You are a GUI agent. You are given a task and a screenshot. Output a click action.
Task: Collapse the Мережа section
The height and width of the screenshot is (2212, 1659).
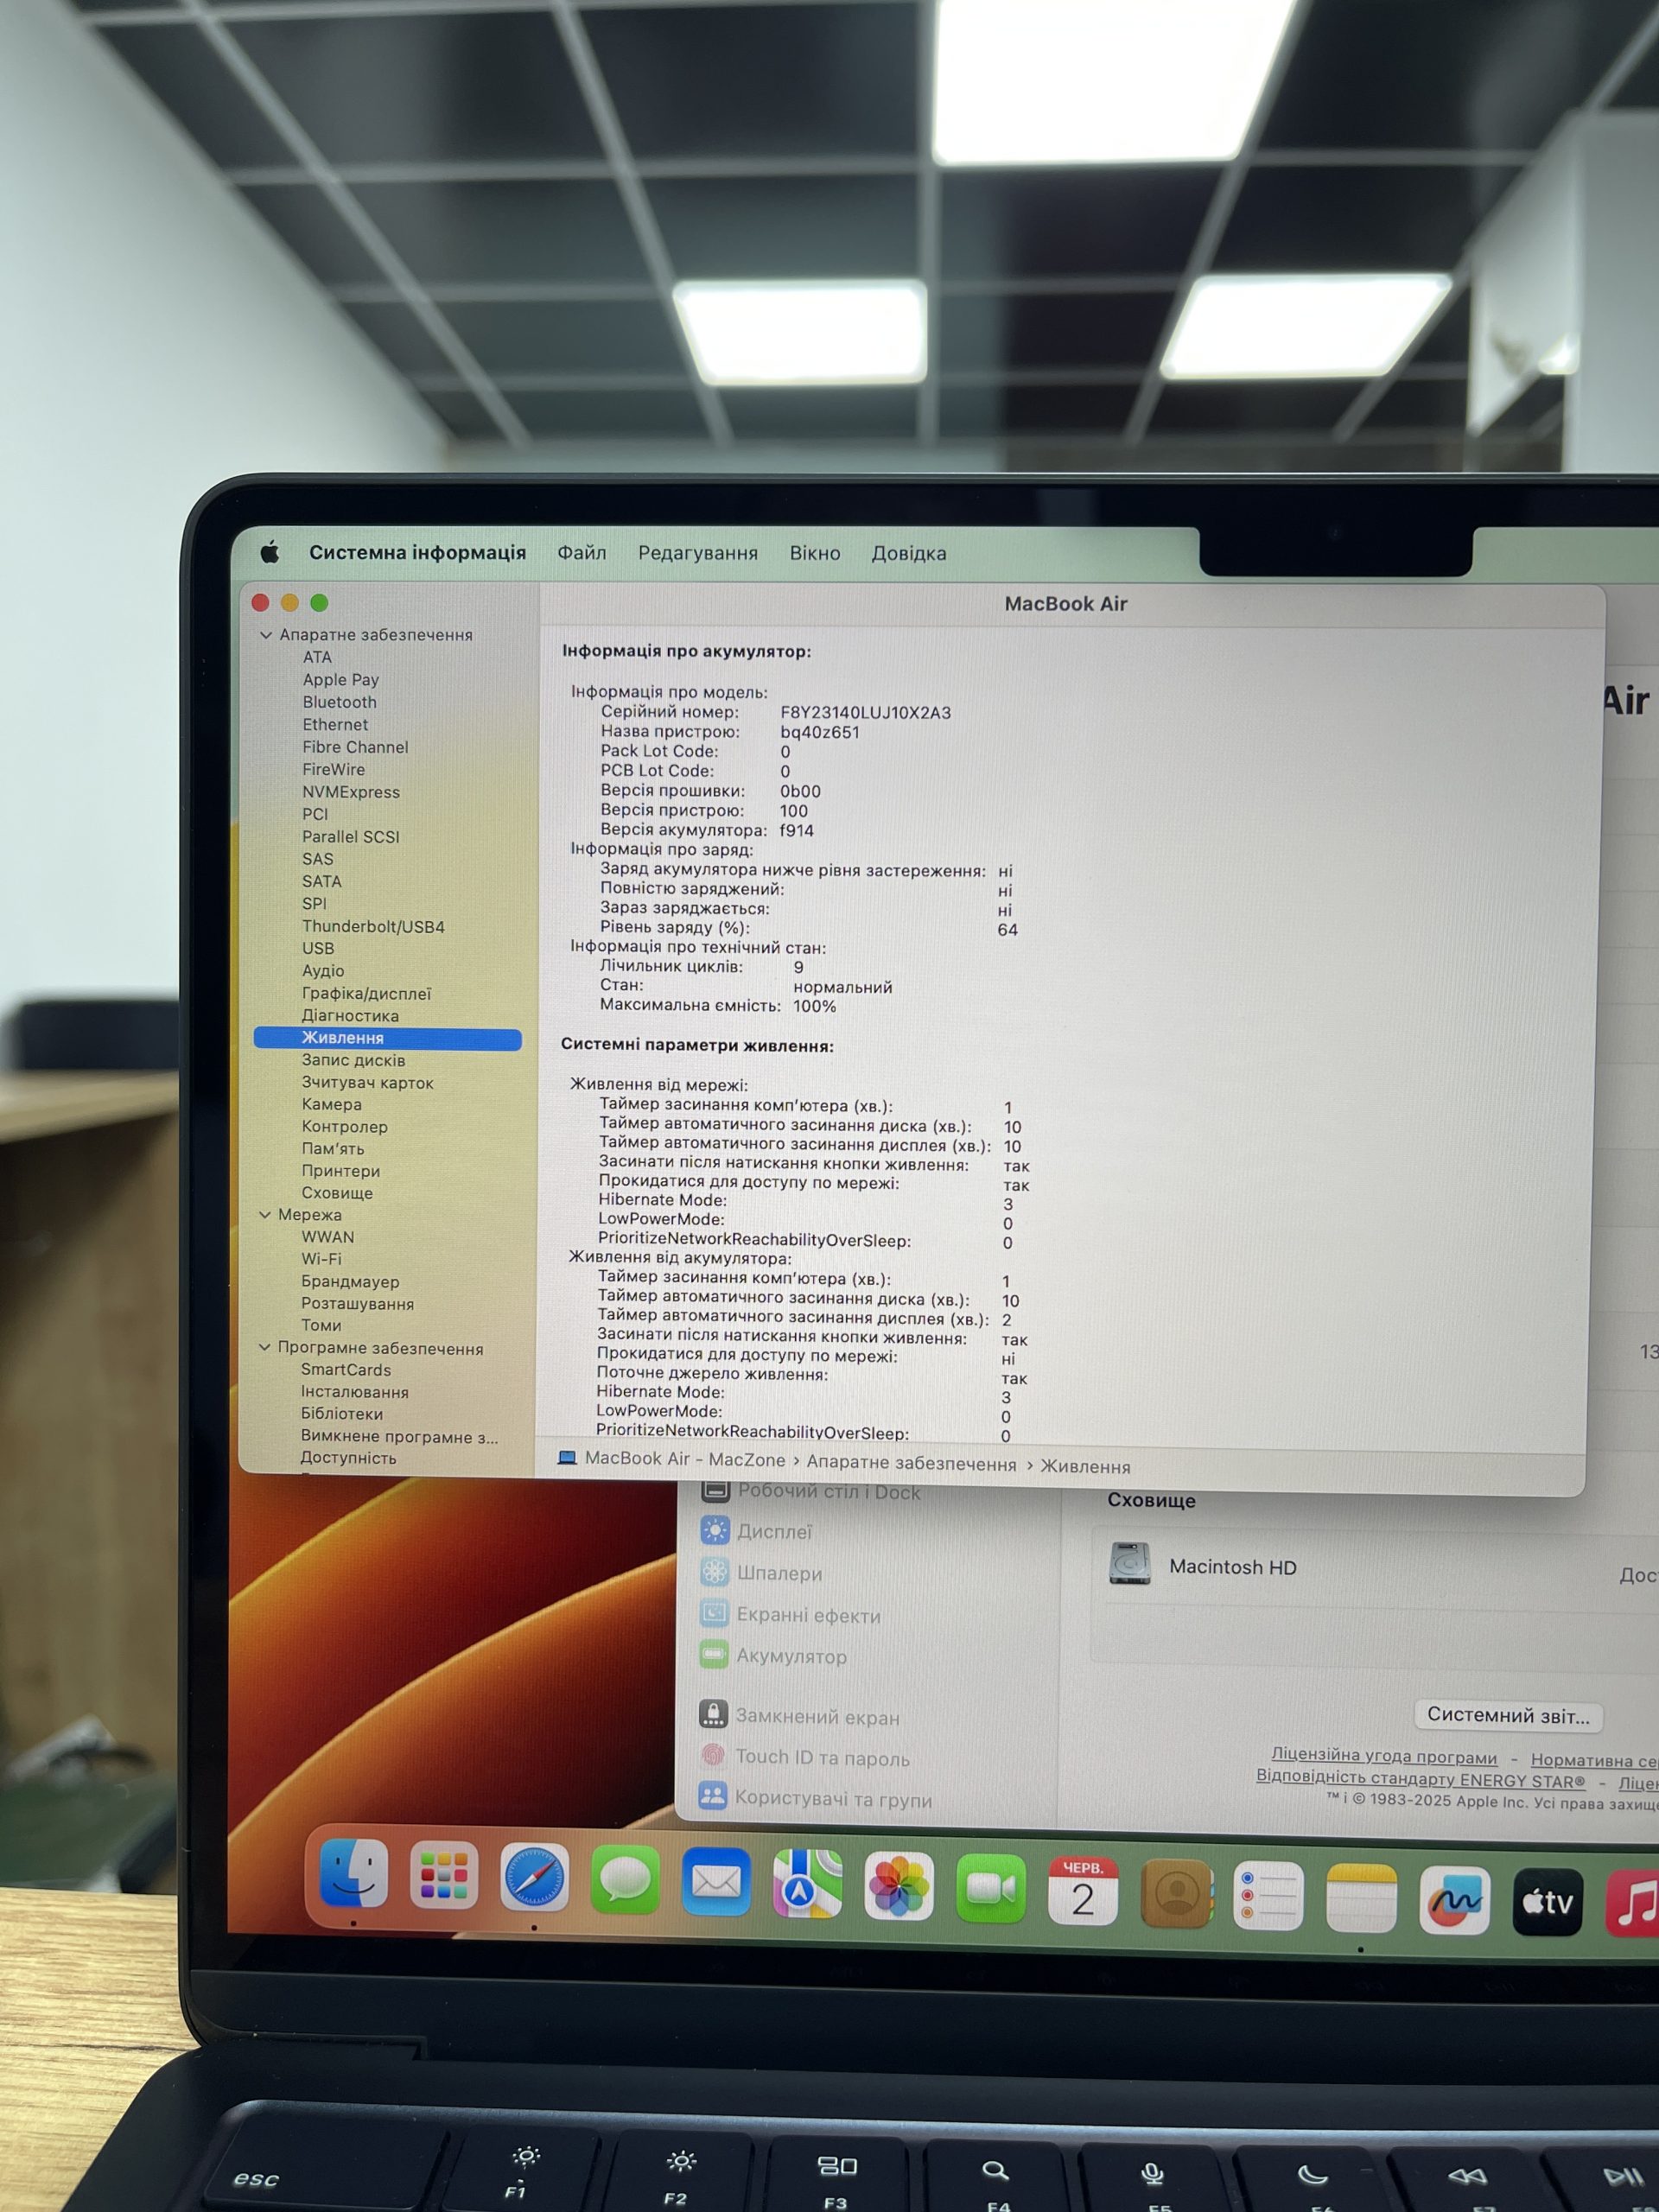tap(265, 1214)
